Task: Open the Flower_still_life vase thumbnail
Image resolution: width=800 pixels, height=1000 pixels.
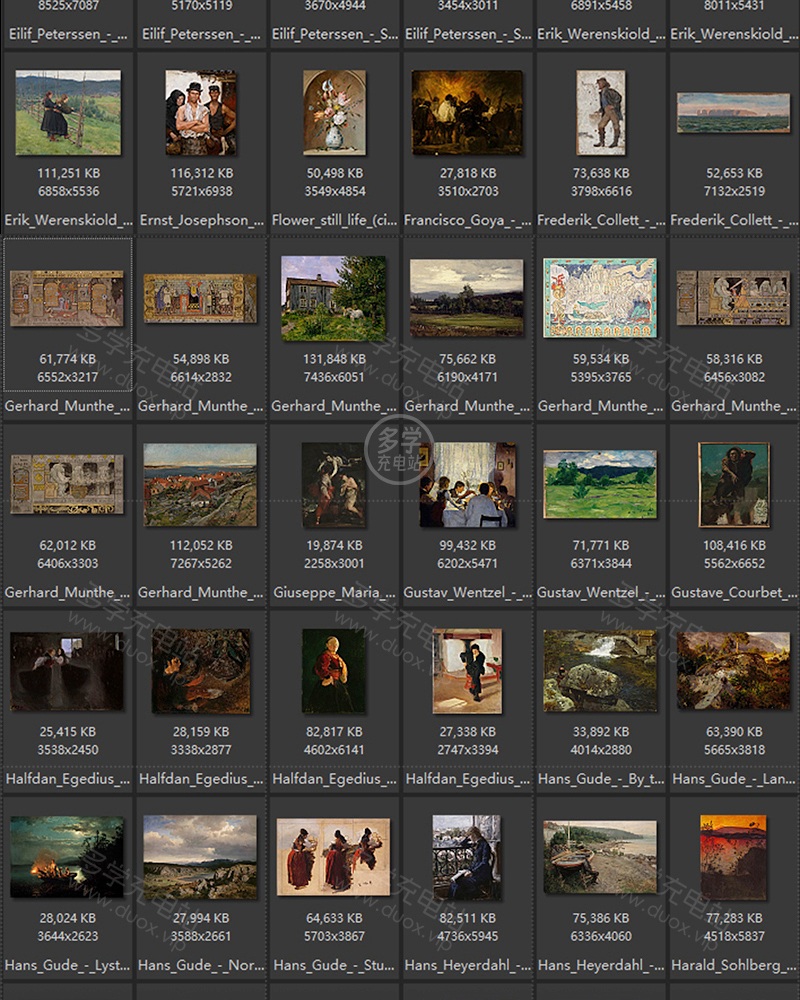Action: click(x=334, y=112)
